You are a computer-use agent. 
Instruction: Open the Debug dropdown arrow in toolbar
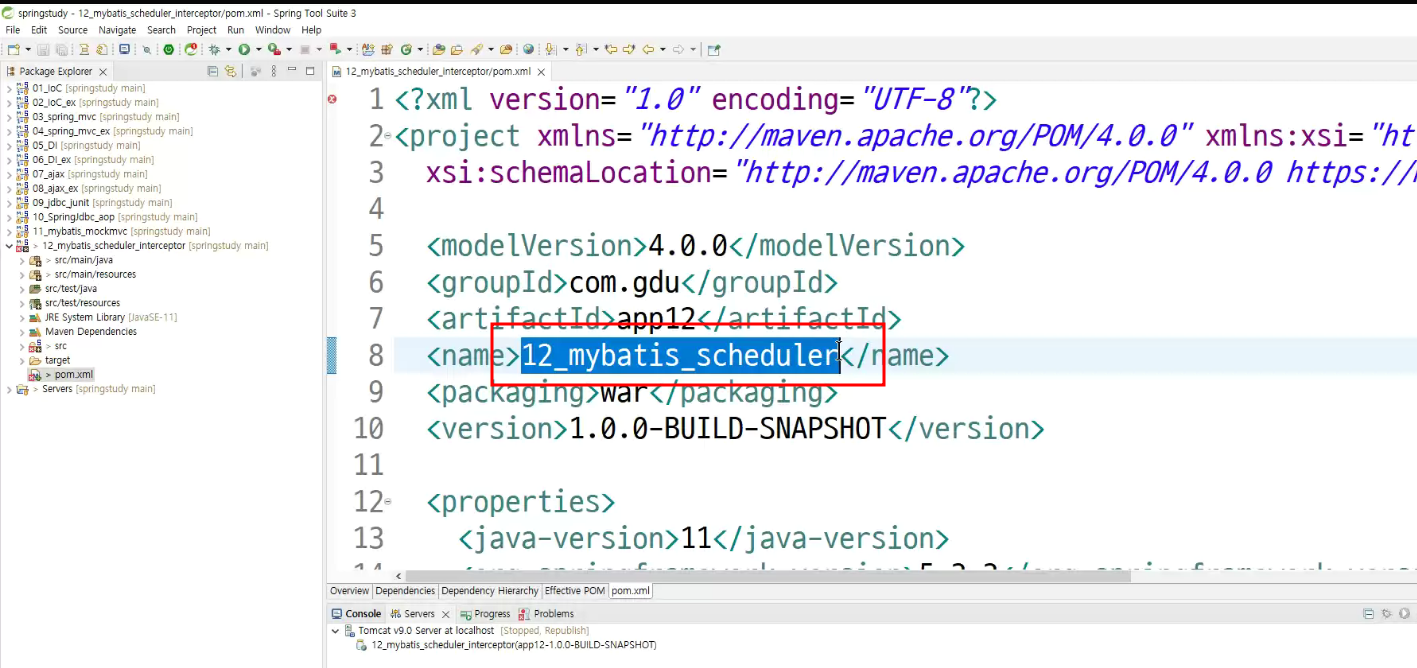tap(228, 49)
